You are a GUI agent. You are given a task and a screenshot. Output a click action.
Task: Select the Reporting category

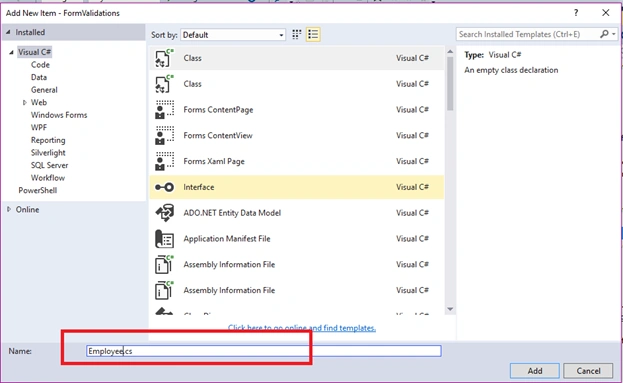tap(48, 140)
